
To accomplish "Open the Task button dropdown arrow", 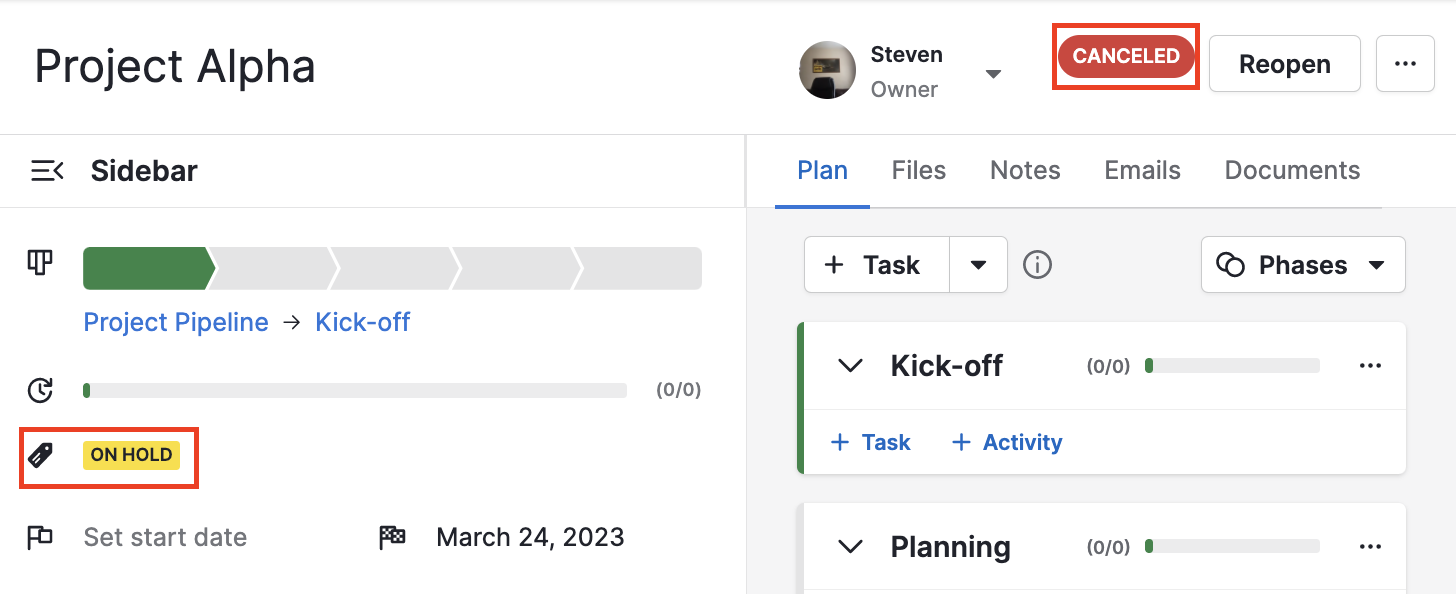I will [978, 264].
